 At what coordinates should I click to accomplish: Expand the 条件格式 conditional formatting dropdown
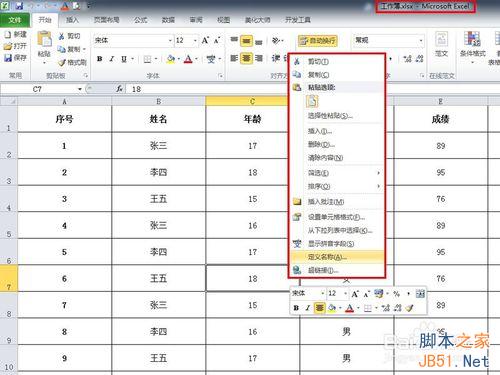tap(472, 62)
